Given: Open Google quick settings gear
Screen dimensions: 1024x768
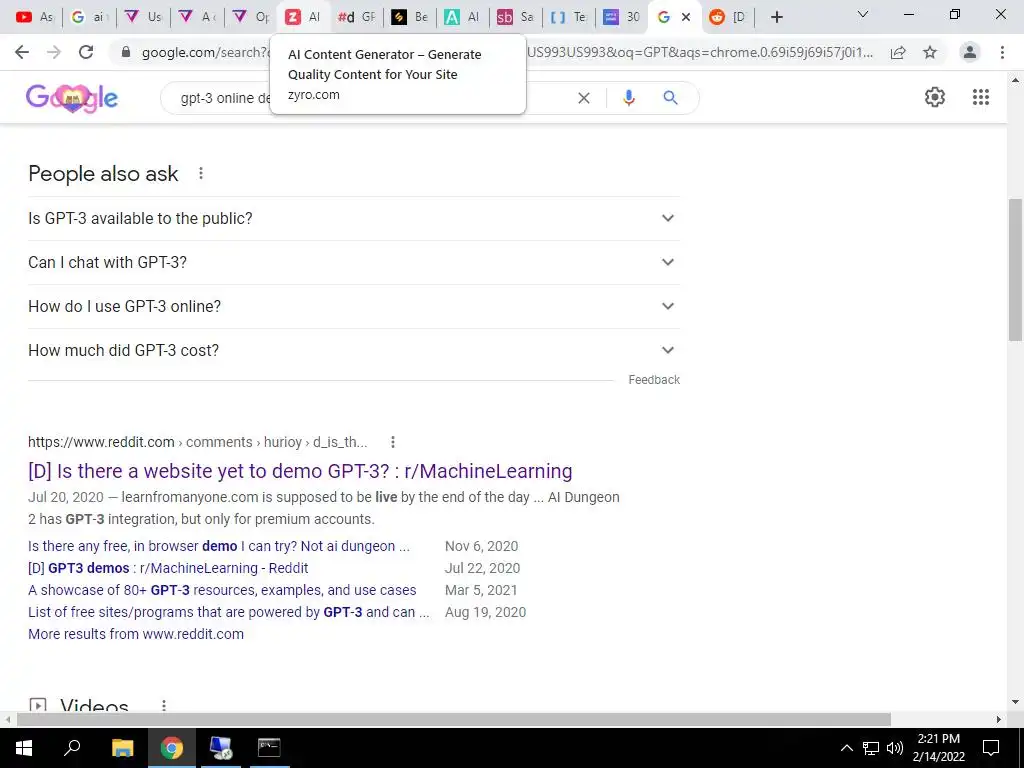Looking at the screenshot, I should pyautogui.click(x=935, y=97).
